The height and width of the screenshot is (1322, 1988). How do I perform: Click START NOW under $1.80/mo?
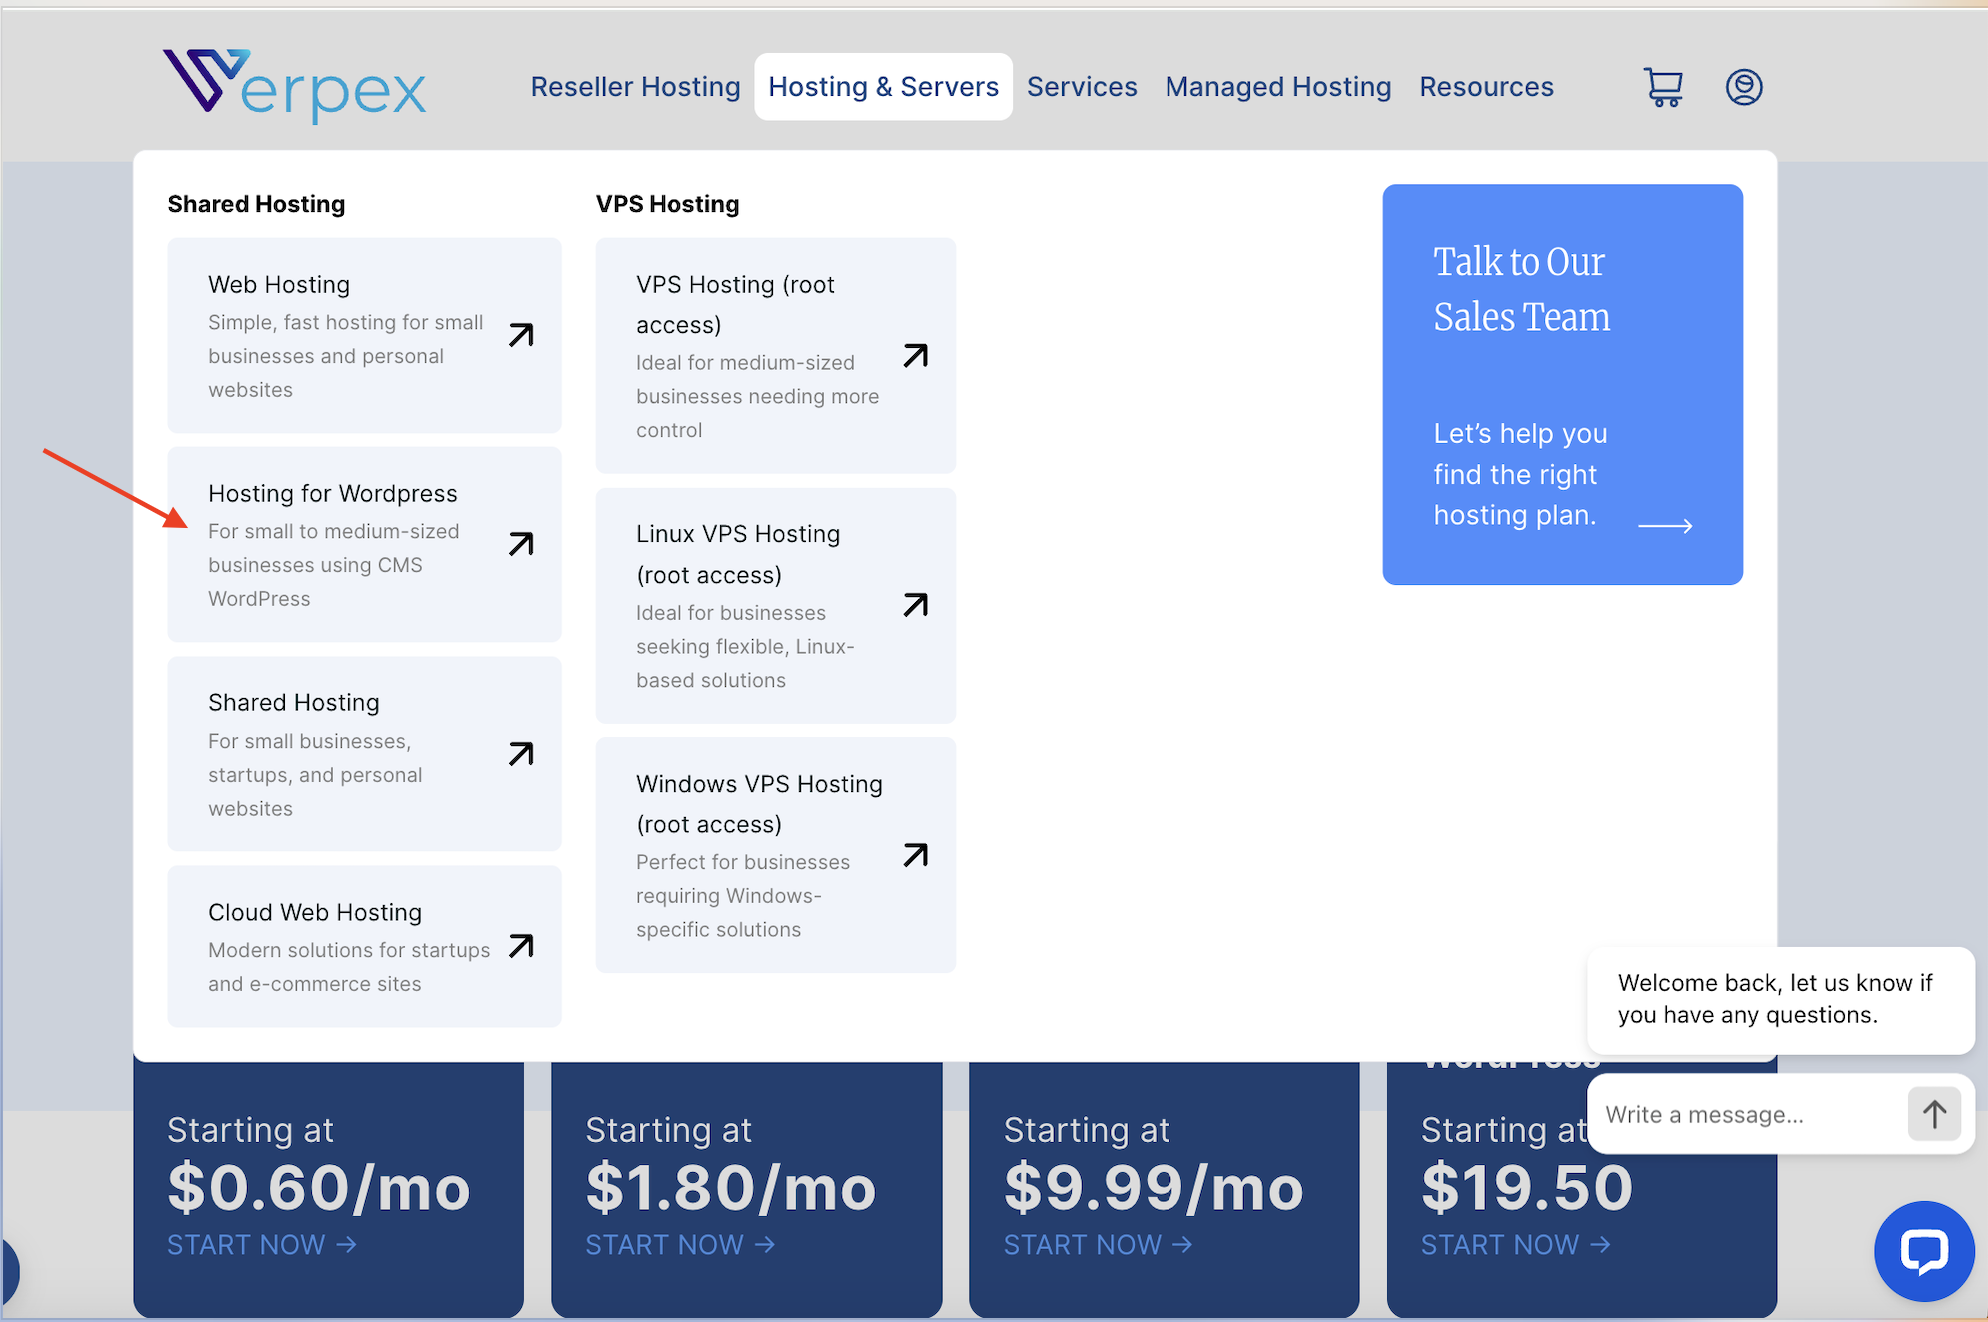click(680, 1245)
